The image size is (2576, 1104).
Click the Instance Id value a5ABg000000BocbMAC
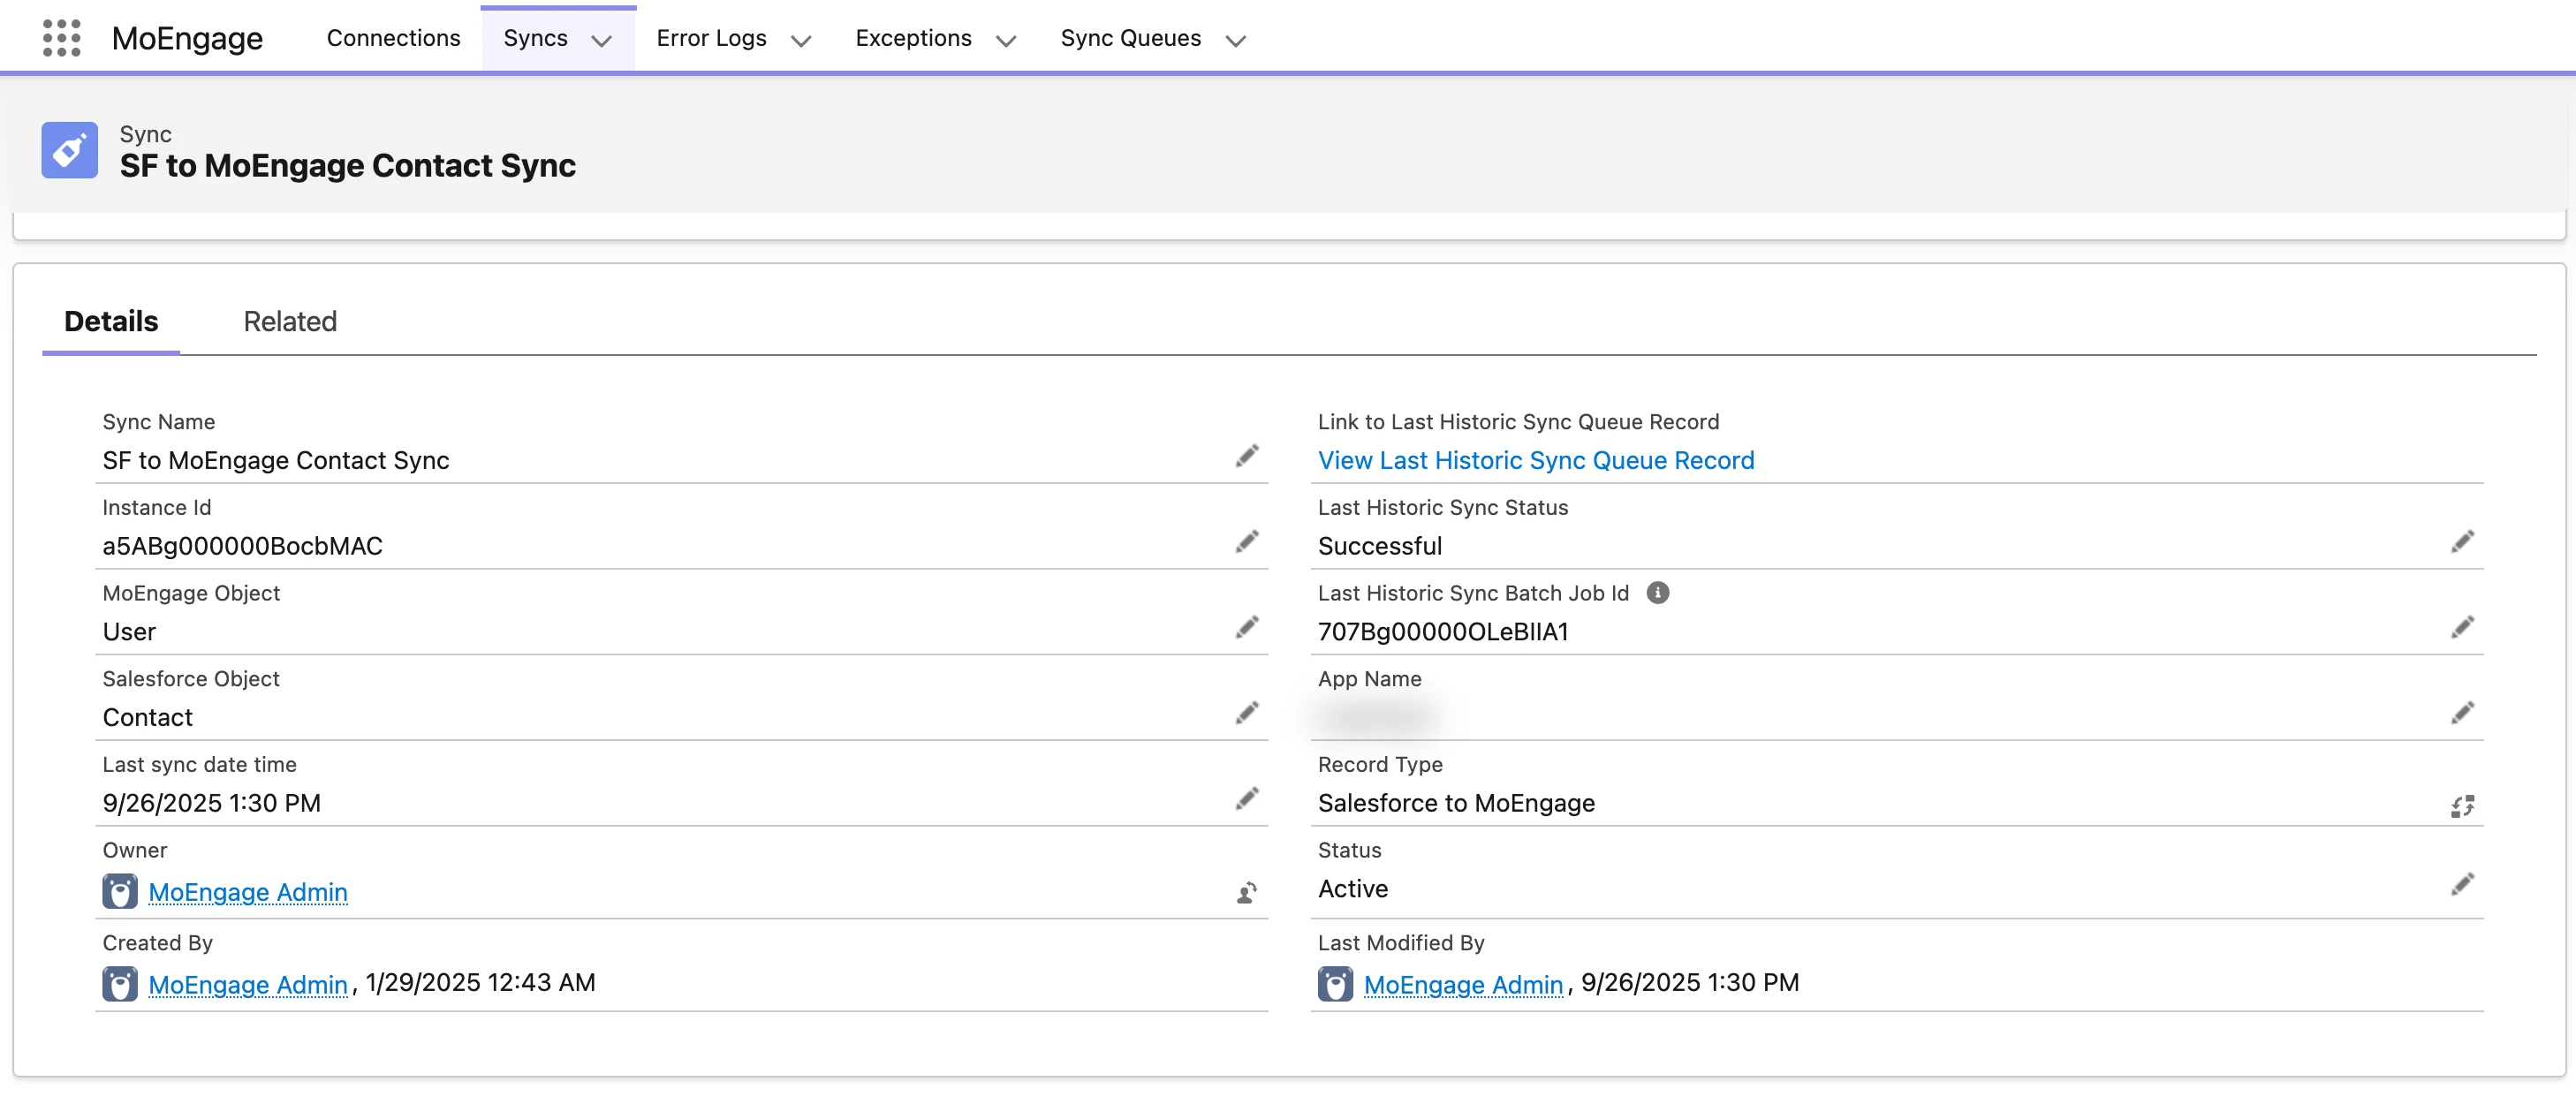point(242,546)
